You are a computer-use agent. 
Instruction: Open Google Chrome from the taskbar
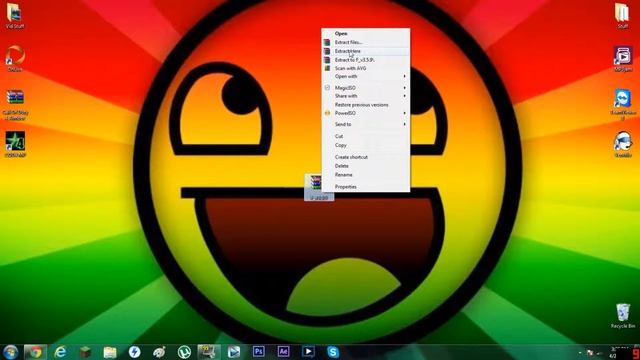(x=36, y=352)
